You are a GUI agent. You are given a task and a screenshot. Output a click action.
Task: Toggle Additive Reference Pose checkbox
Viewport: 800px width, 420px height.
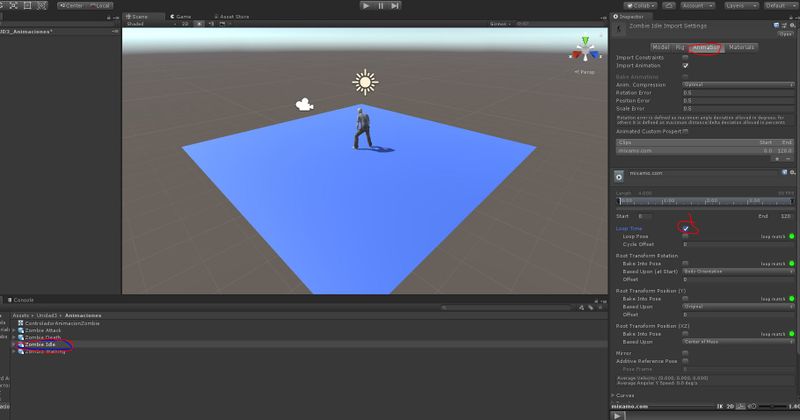pyautogui.click(x=685, y=361)
